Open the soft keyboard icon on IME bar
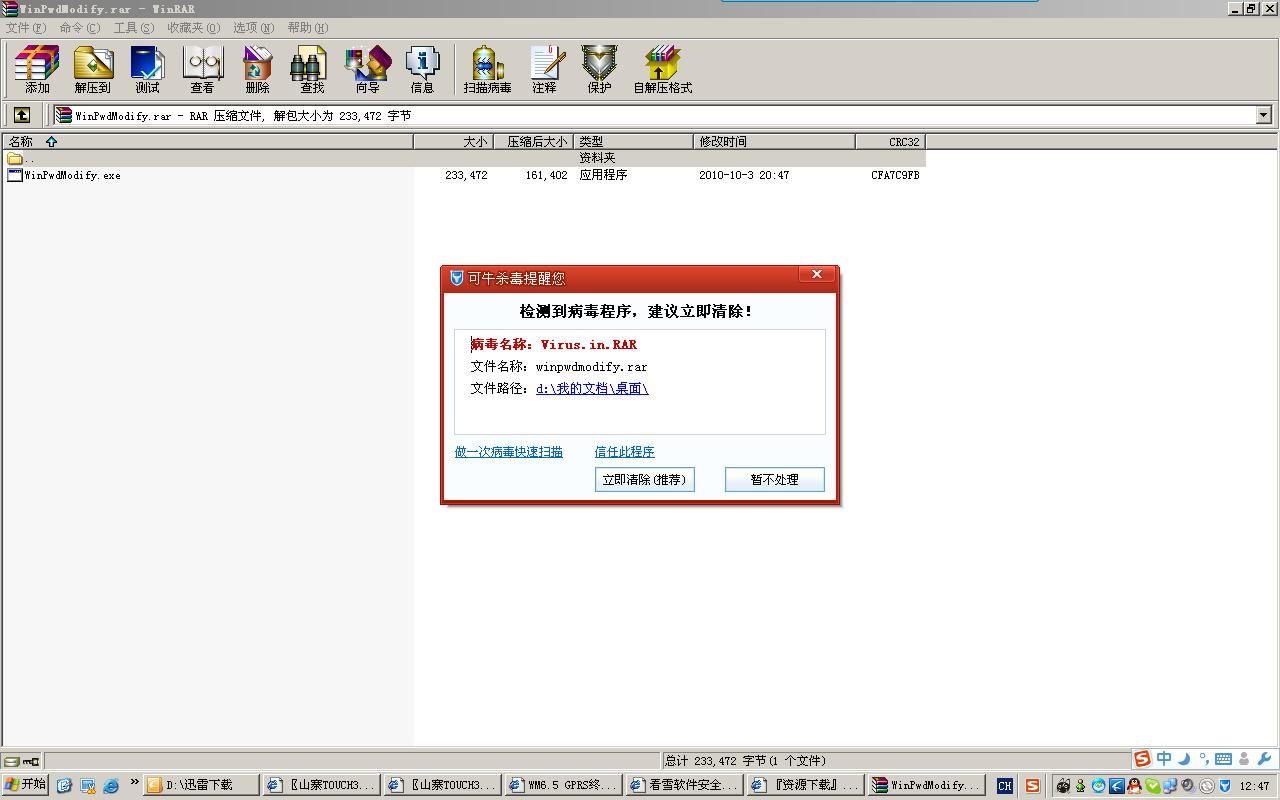 (x=1223, y=759)
